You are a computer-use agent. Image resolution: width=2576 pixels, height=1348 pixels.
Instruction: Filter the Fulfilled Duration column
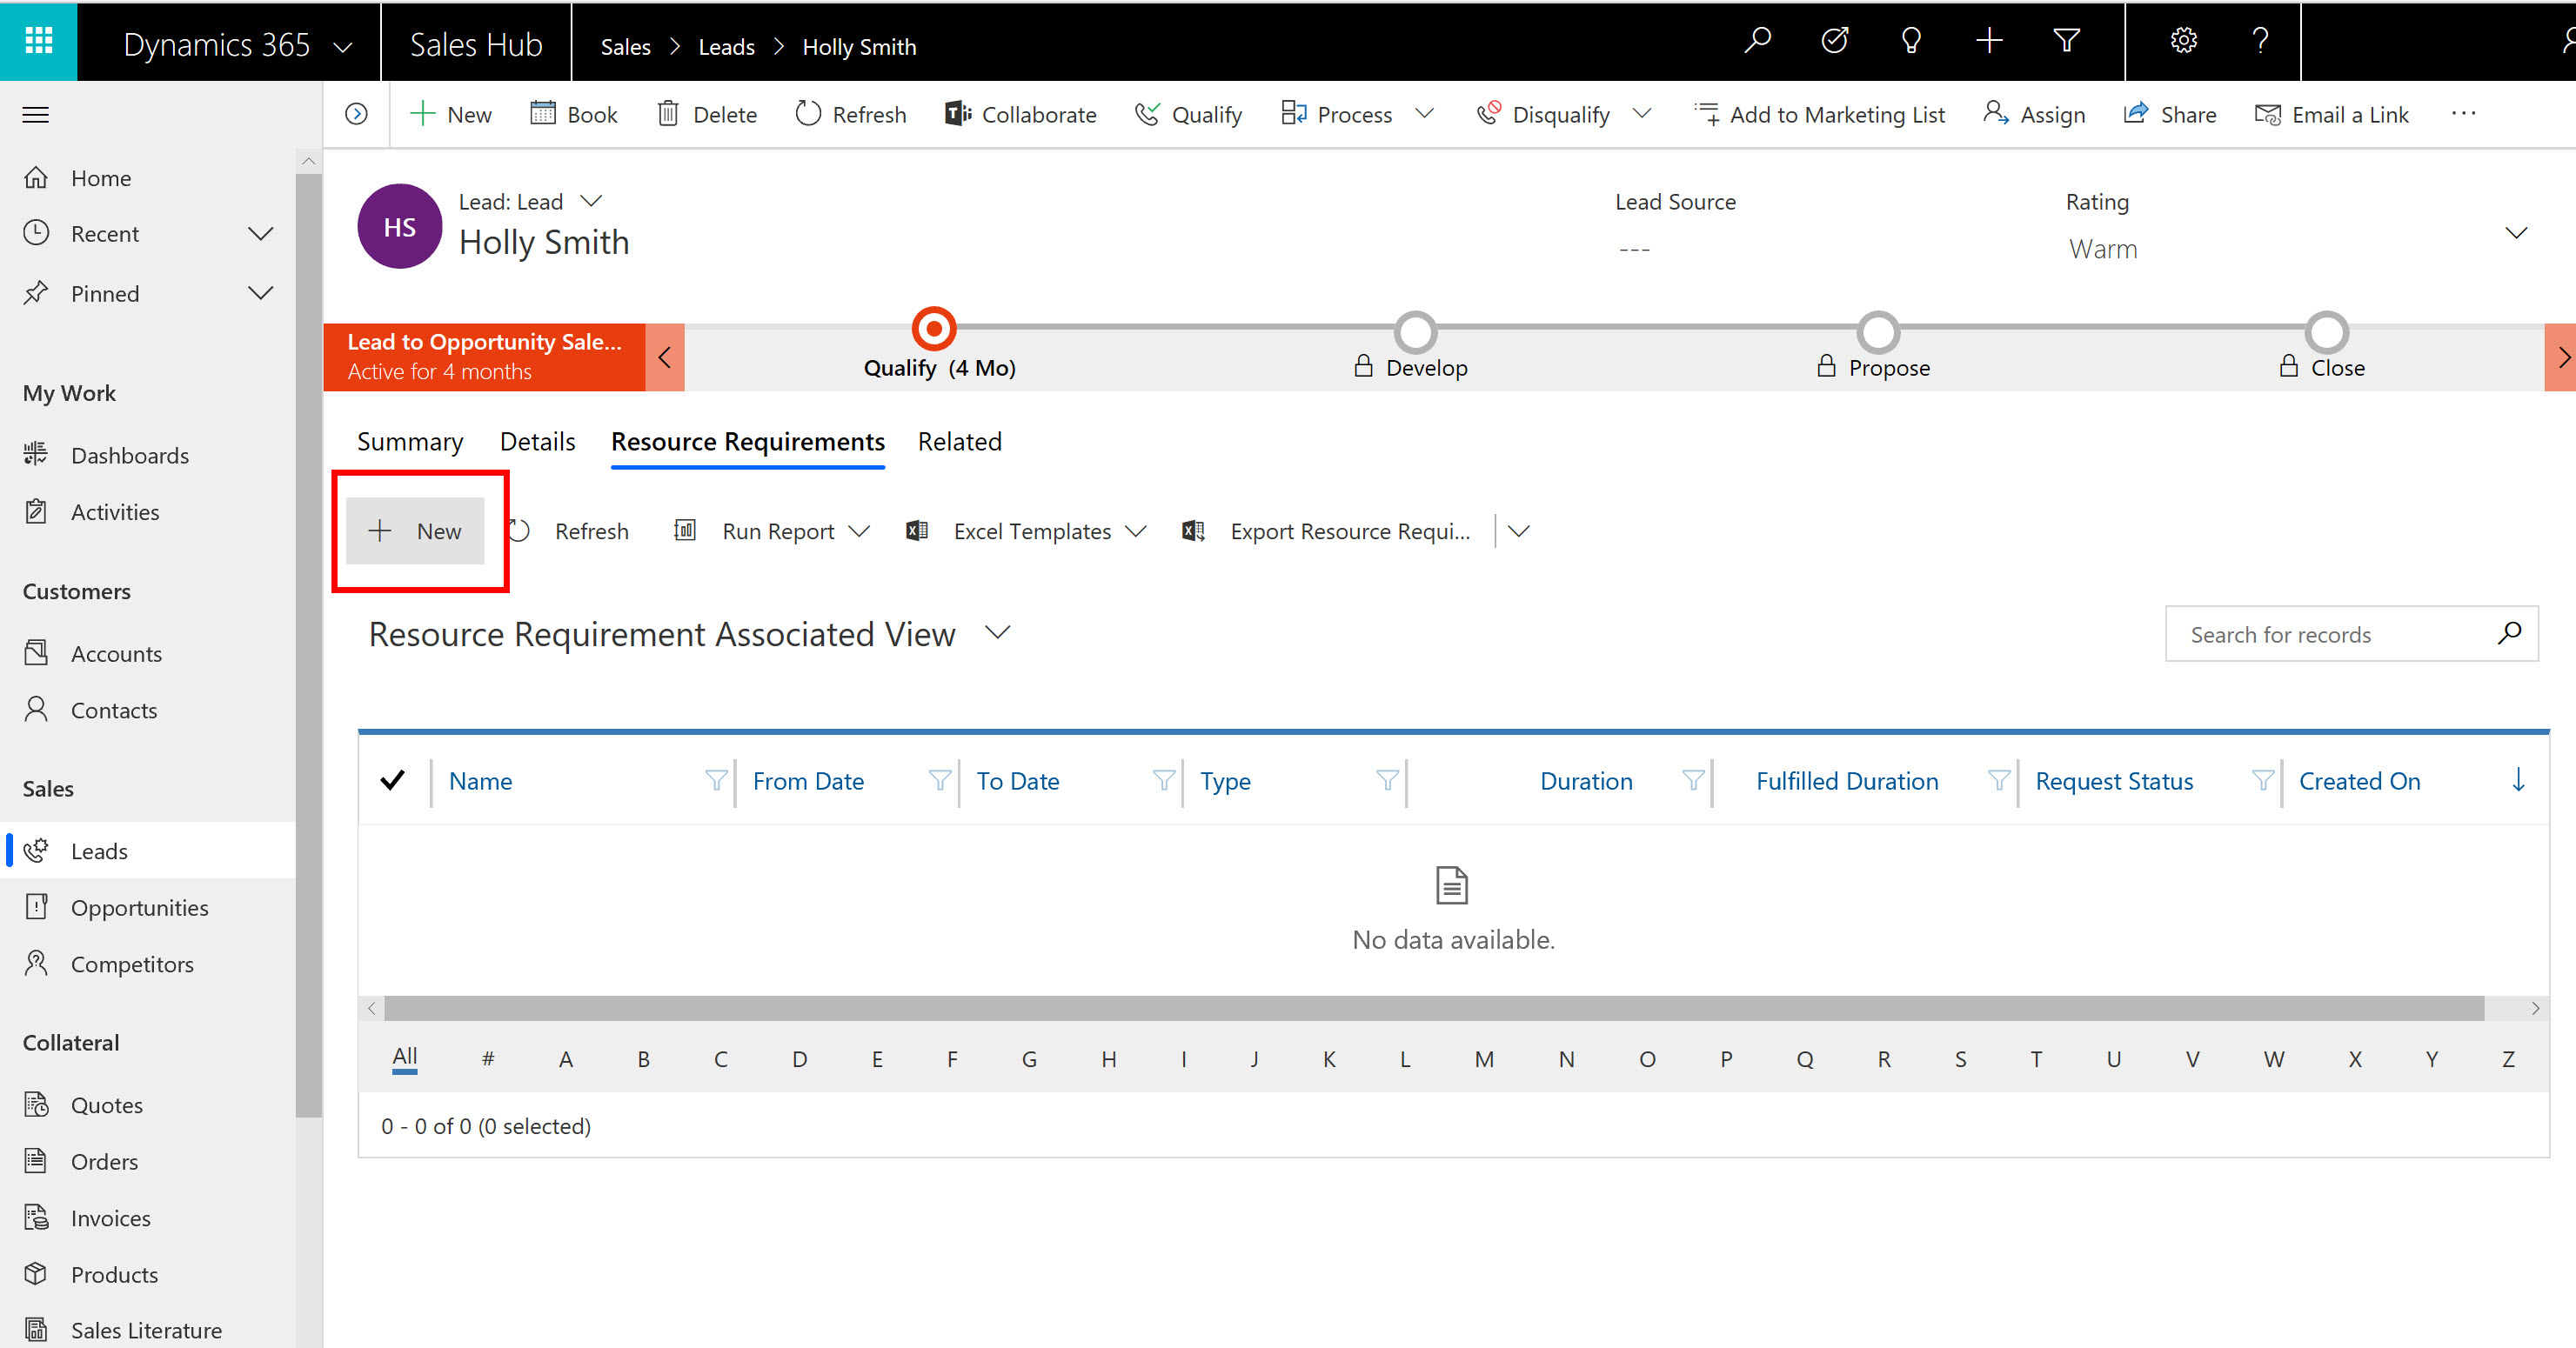[1999, 780]
